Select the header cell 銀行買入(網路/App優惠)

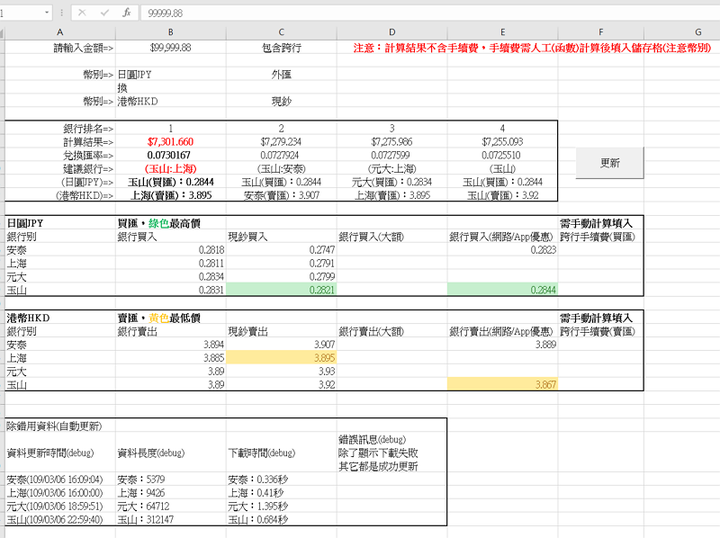(502, 236)
